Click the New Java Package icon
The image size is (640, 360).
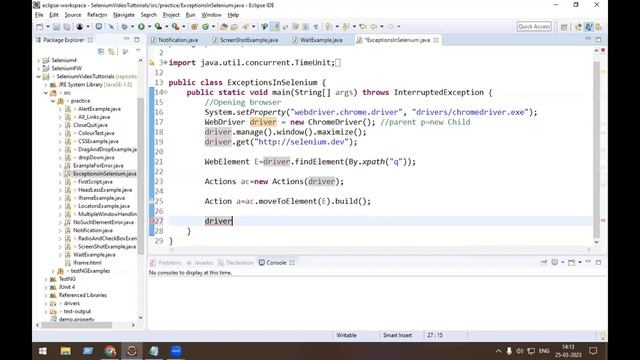194,27
